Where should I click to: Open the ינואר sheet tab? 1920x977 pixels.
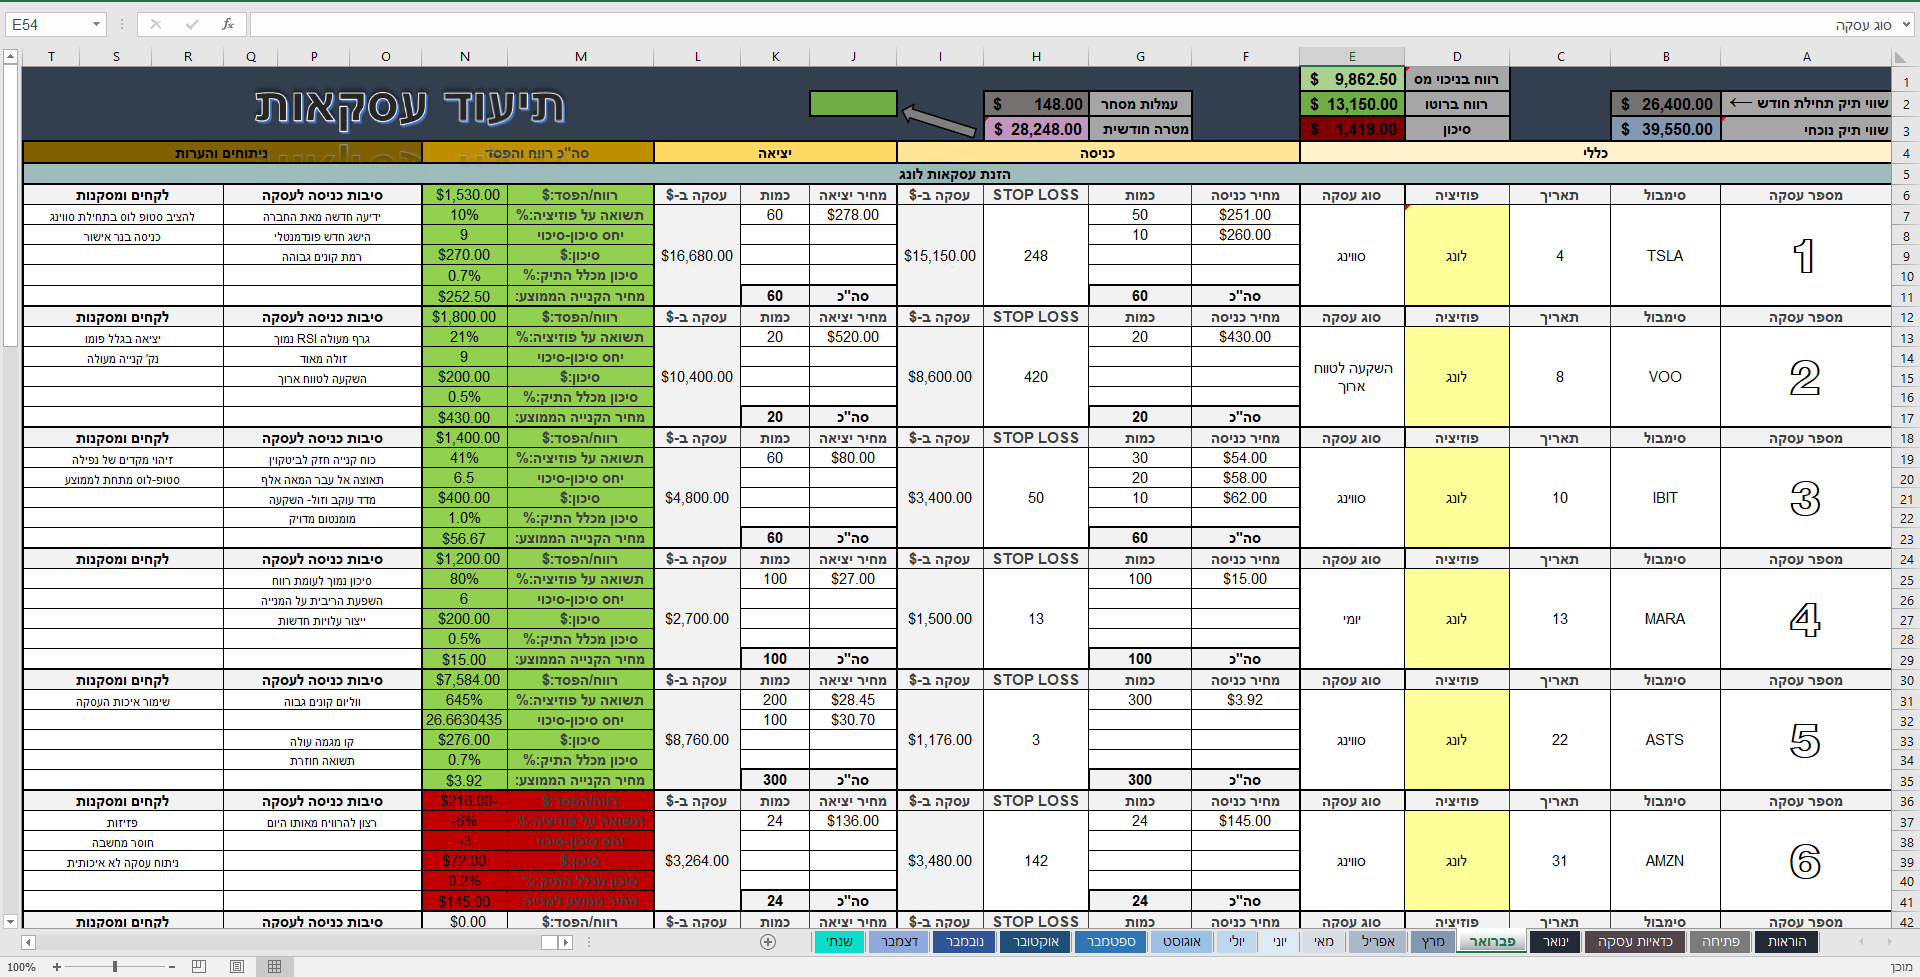pyautogui.click(x=1555, y=942)
